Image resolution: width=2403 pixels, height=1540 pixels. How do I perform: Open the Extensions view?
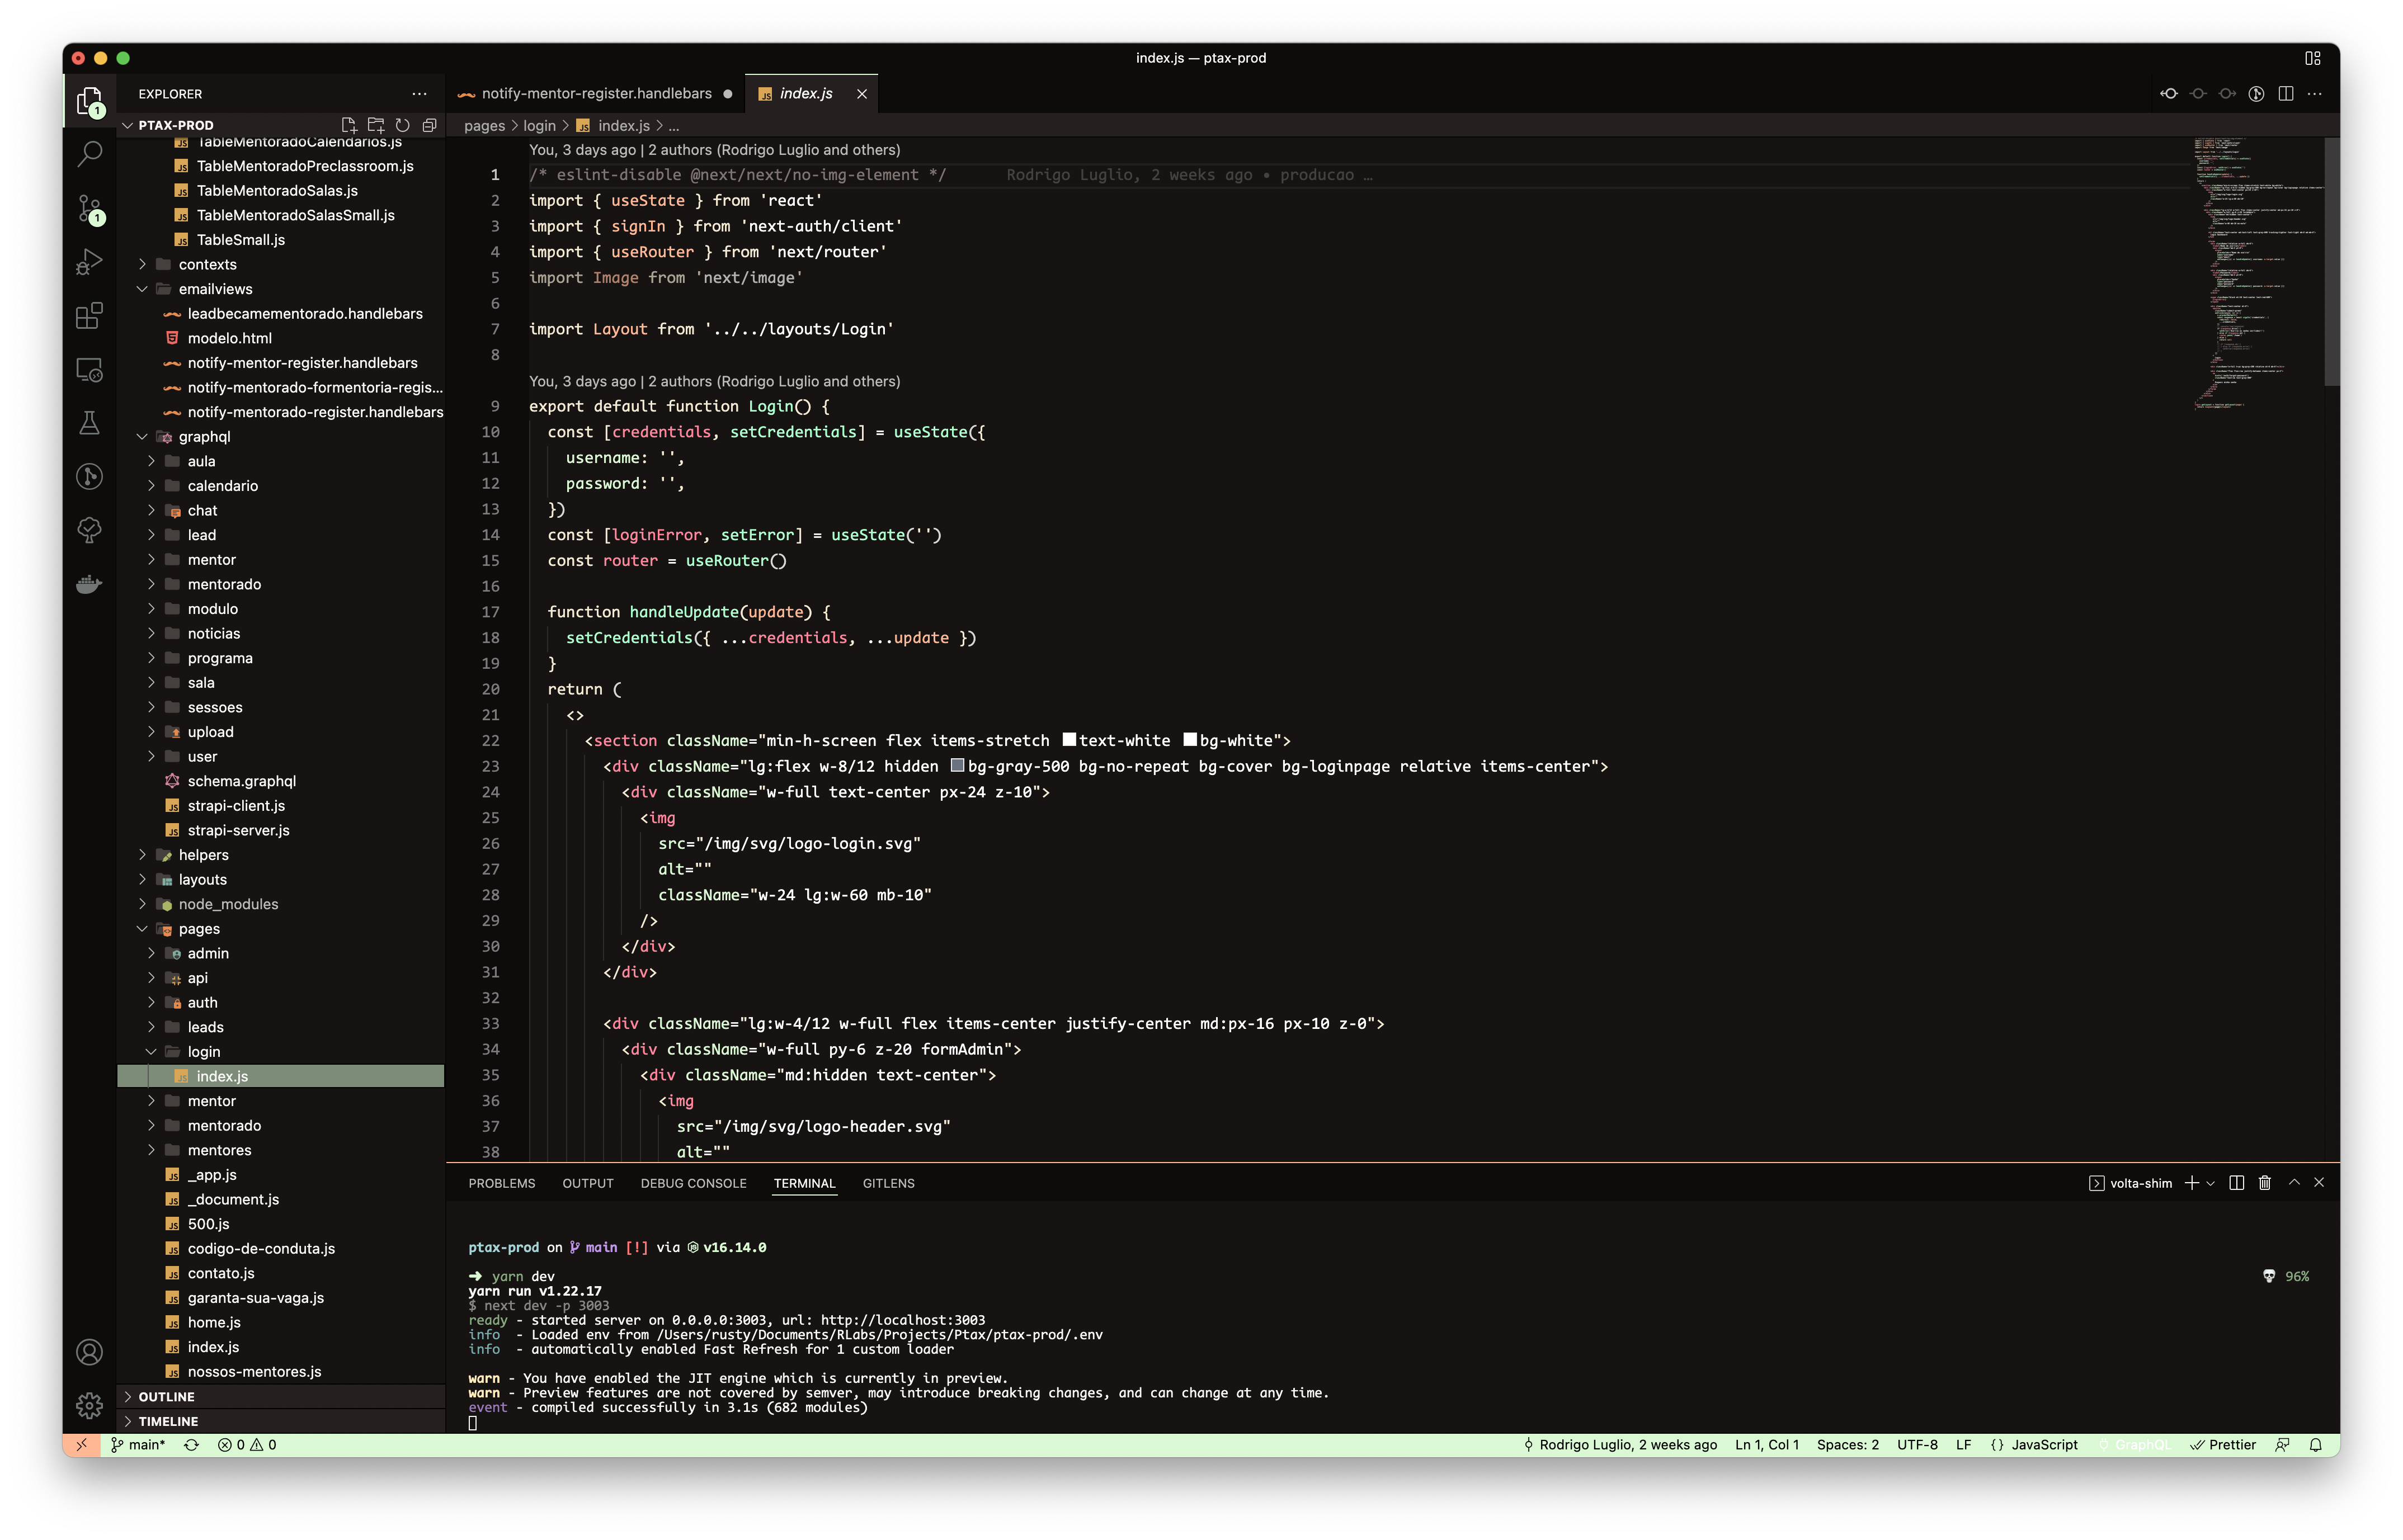click(x=89, y=316)
